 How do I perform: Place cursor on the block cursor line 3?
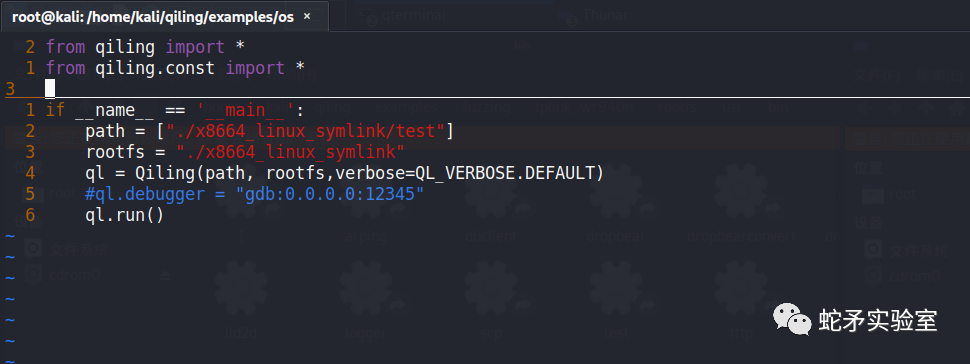point(50,89)
